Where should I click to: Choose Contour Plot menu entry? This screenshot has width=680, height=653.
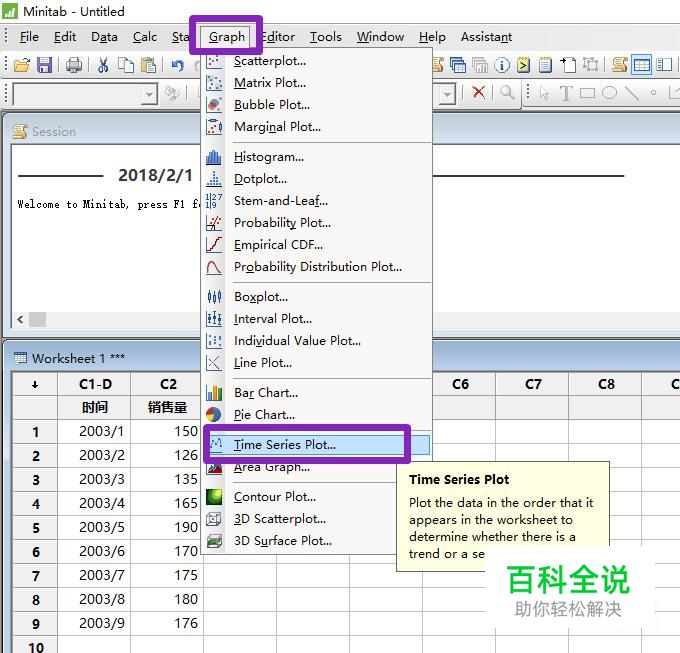tap(300, 496)
